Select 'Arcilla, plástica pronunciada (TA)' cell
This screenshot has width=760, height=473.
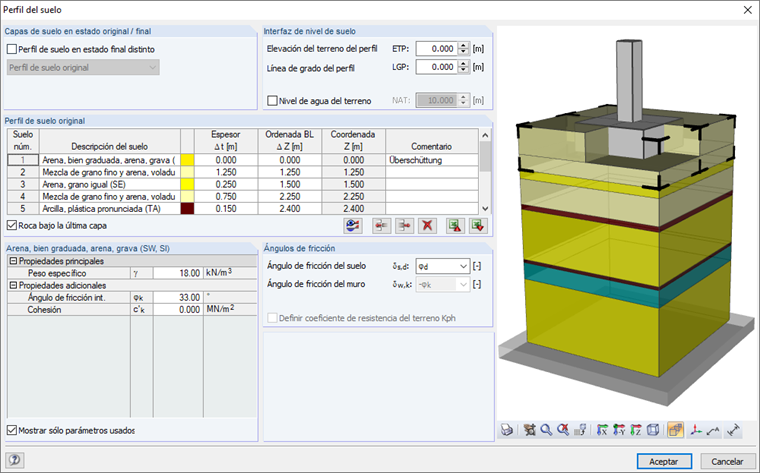pos(110,209)
